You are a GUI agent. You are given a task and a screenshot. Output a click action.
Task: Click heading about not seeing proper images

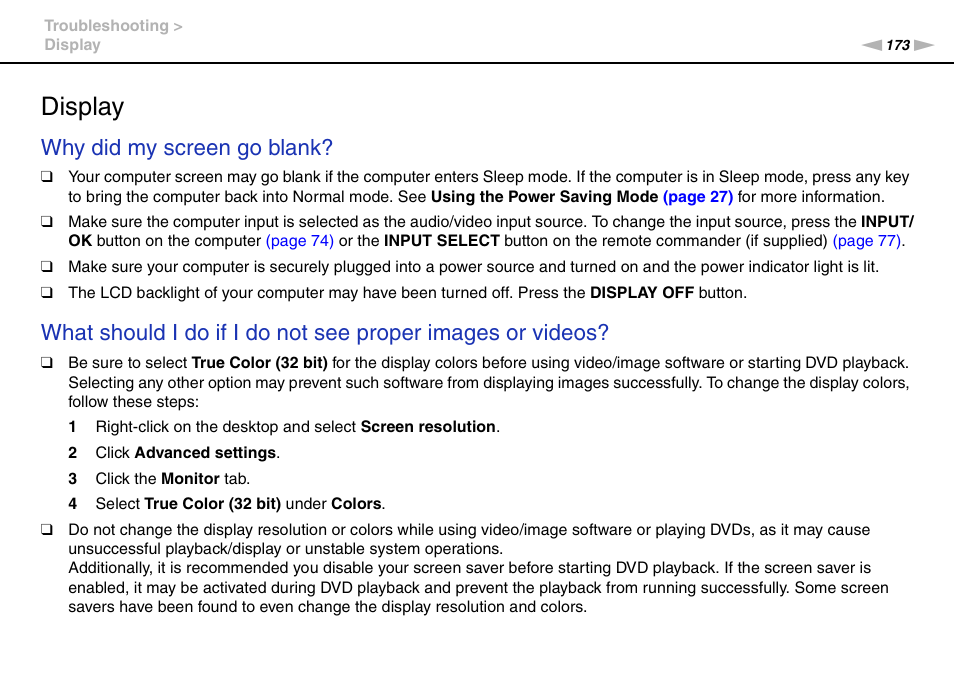pyautogui.click(x=325, y=333)
